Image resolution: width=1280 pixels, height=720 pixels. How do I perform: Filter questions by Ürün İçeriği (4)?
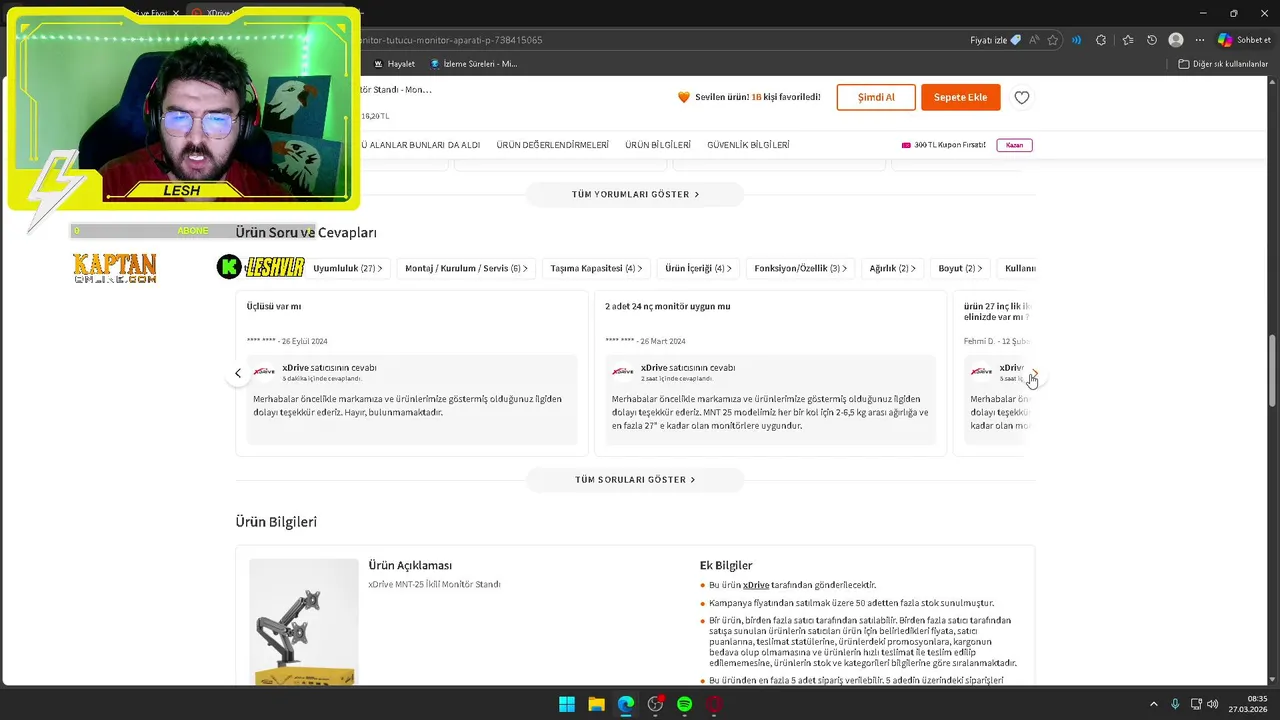coord(698,268)
